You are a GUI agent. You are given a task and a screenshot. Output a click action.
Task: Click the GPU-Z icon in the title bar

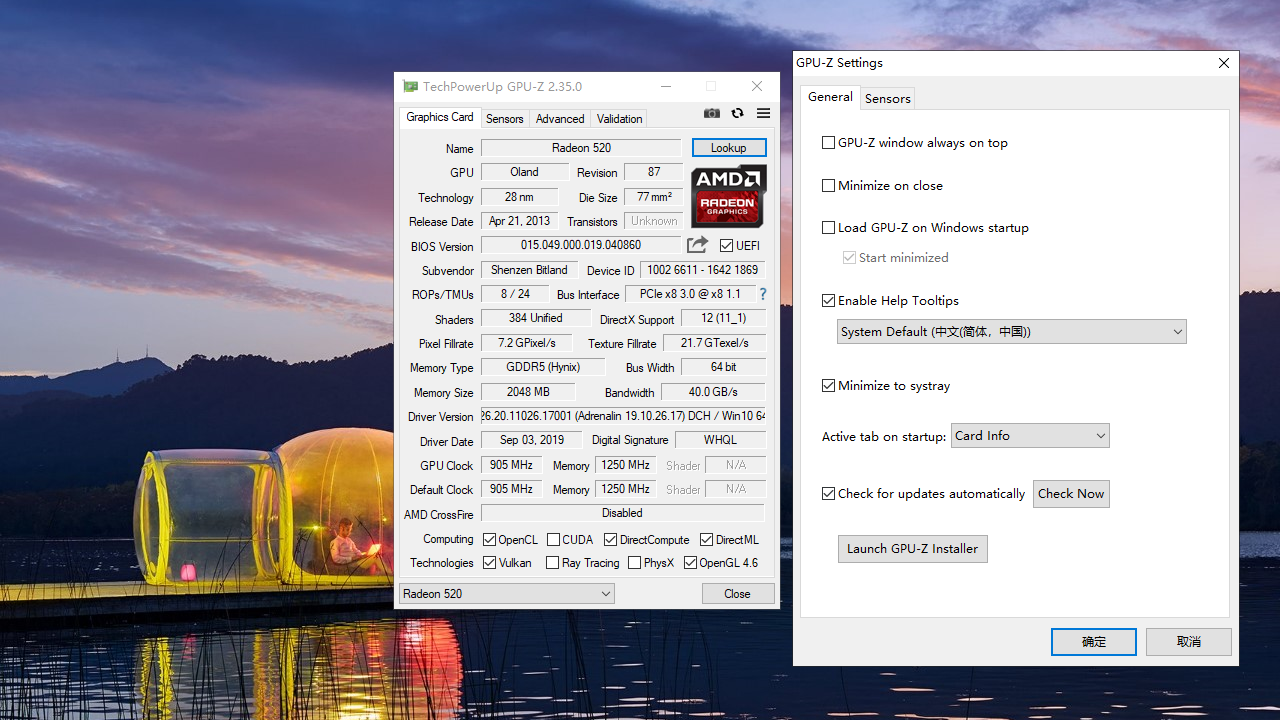pyautogui.click(x=410, y=86)
